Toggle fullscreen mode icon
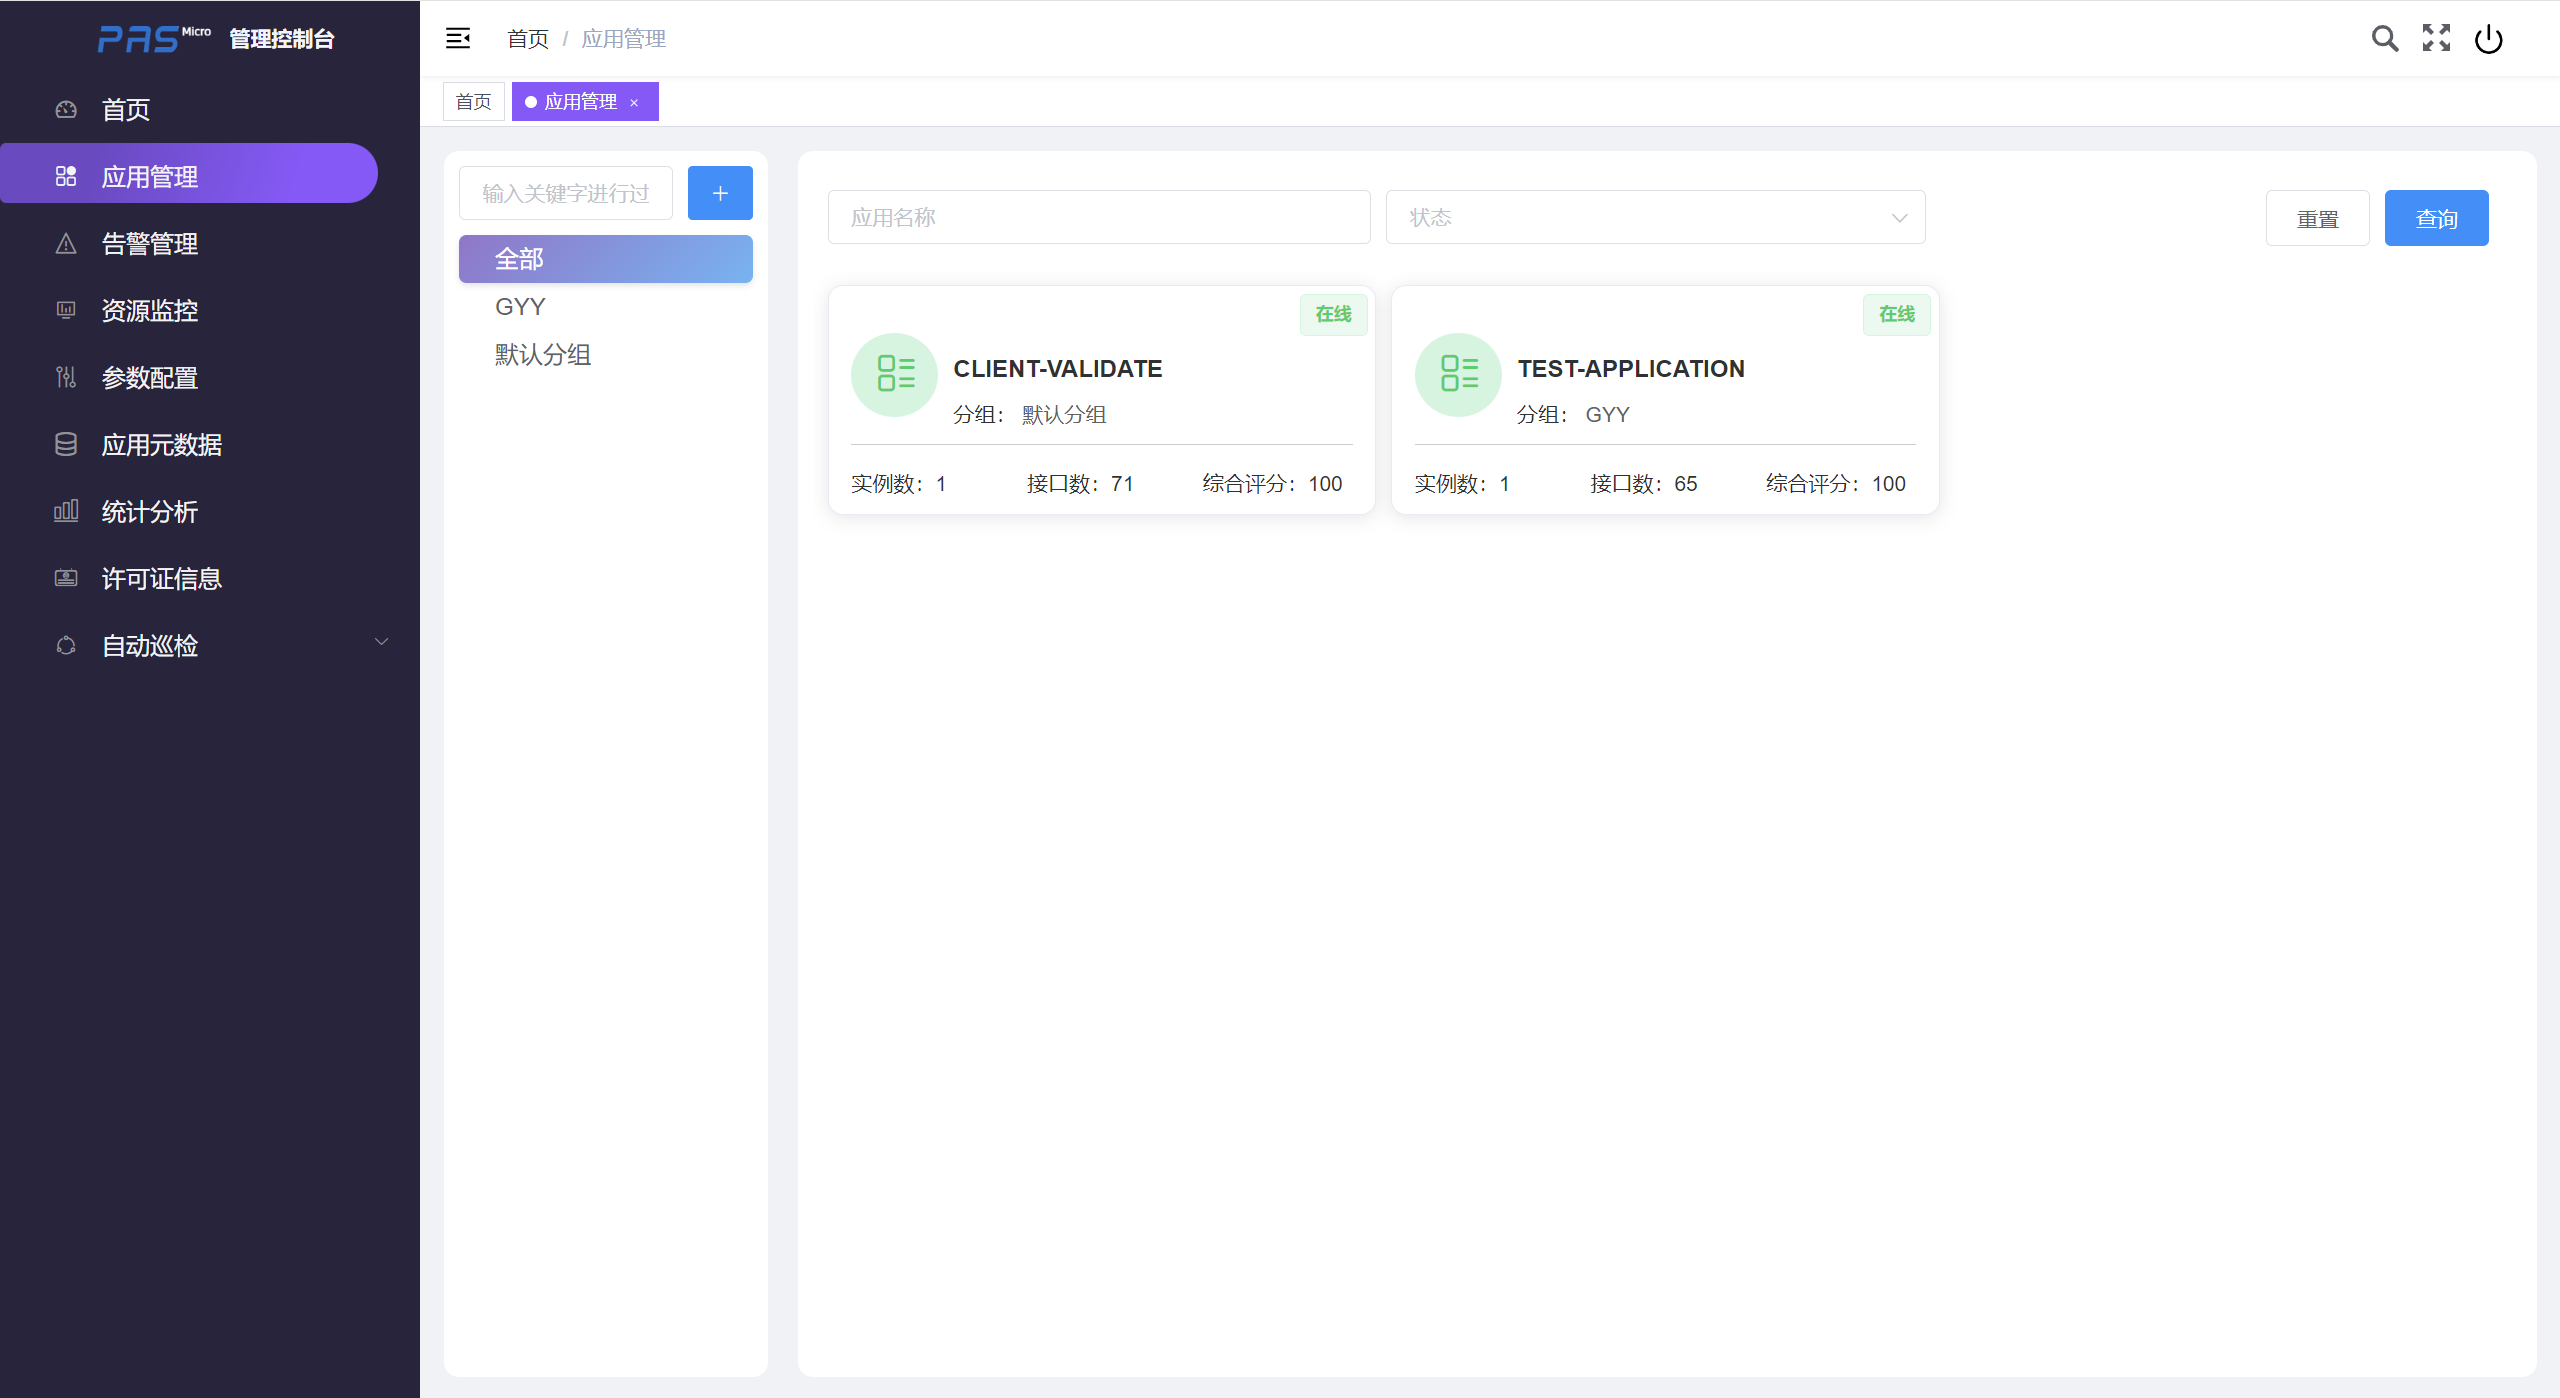Viewport: 2560px width, 1398px height. tap(2436, 39)
